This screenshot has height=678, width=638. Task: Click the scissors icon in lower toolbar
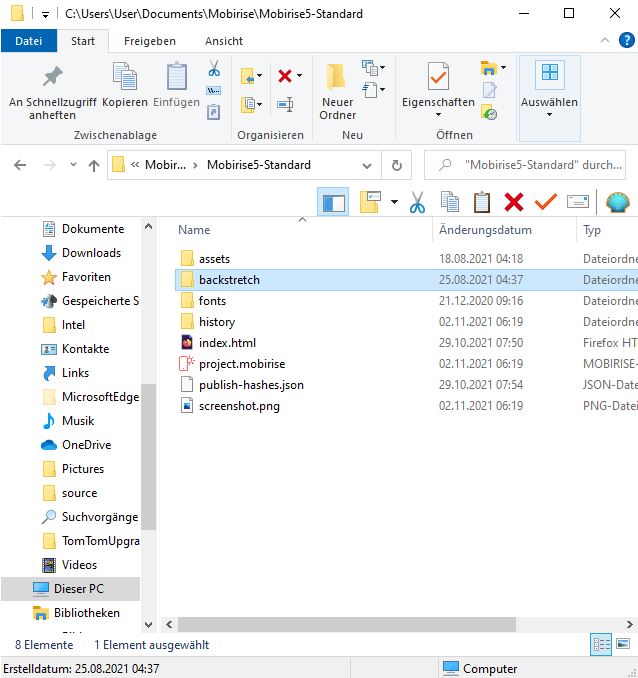pyautogui.click(x=417, y=202)
